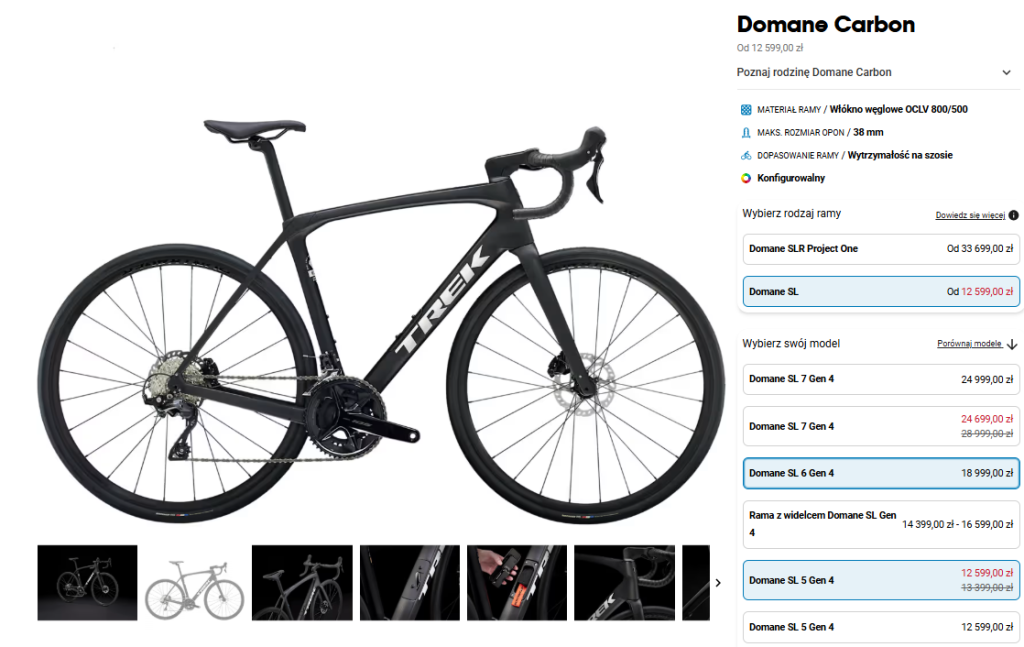View the white bike color thumbnail
The image size is (1024, 647).
(195, 582)
